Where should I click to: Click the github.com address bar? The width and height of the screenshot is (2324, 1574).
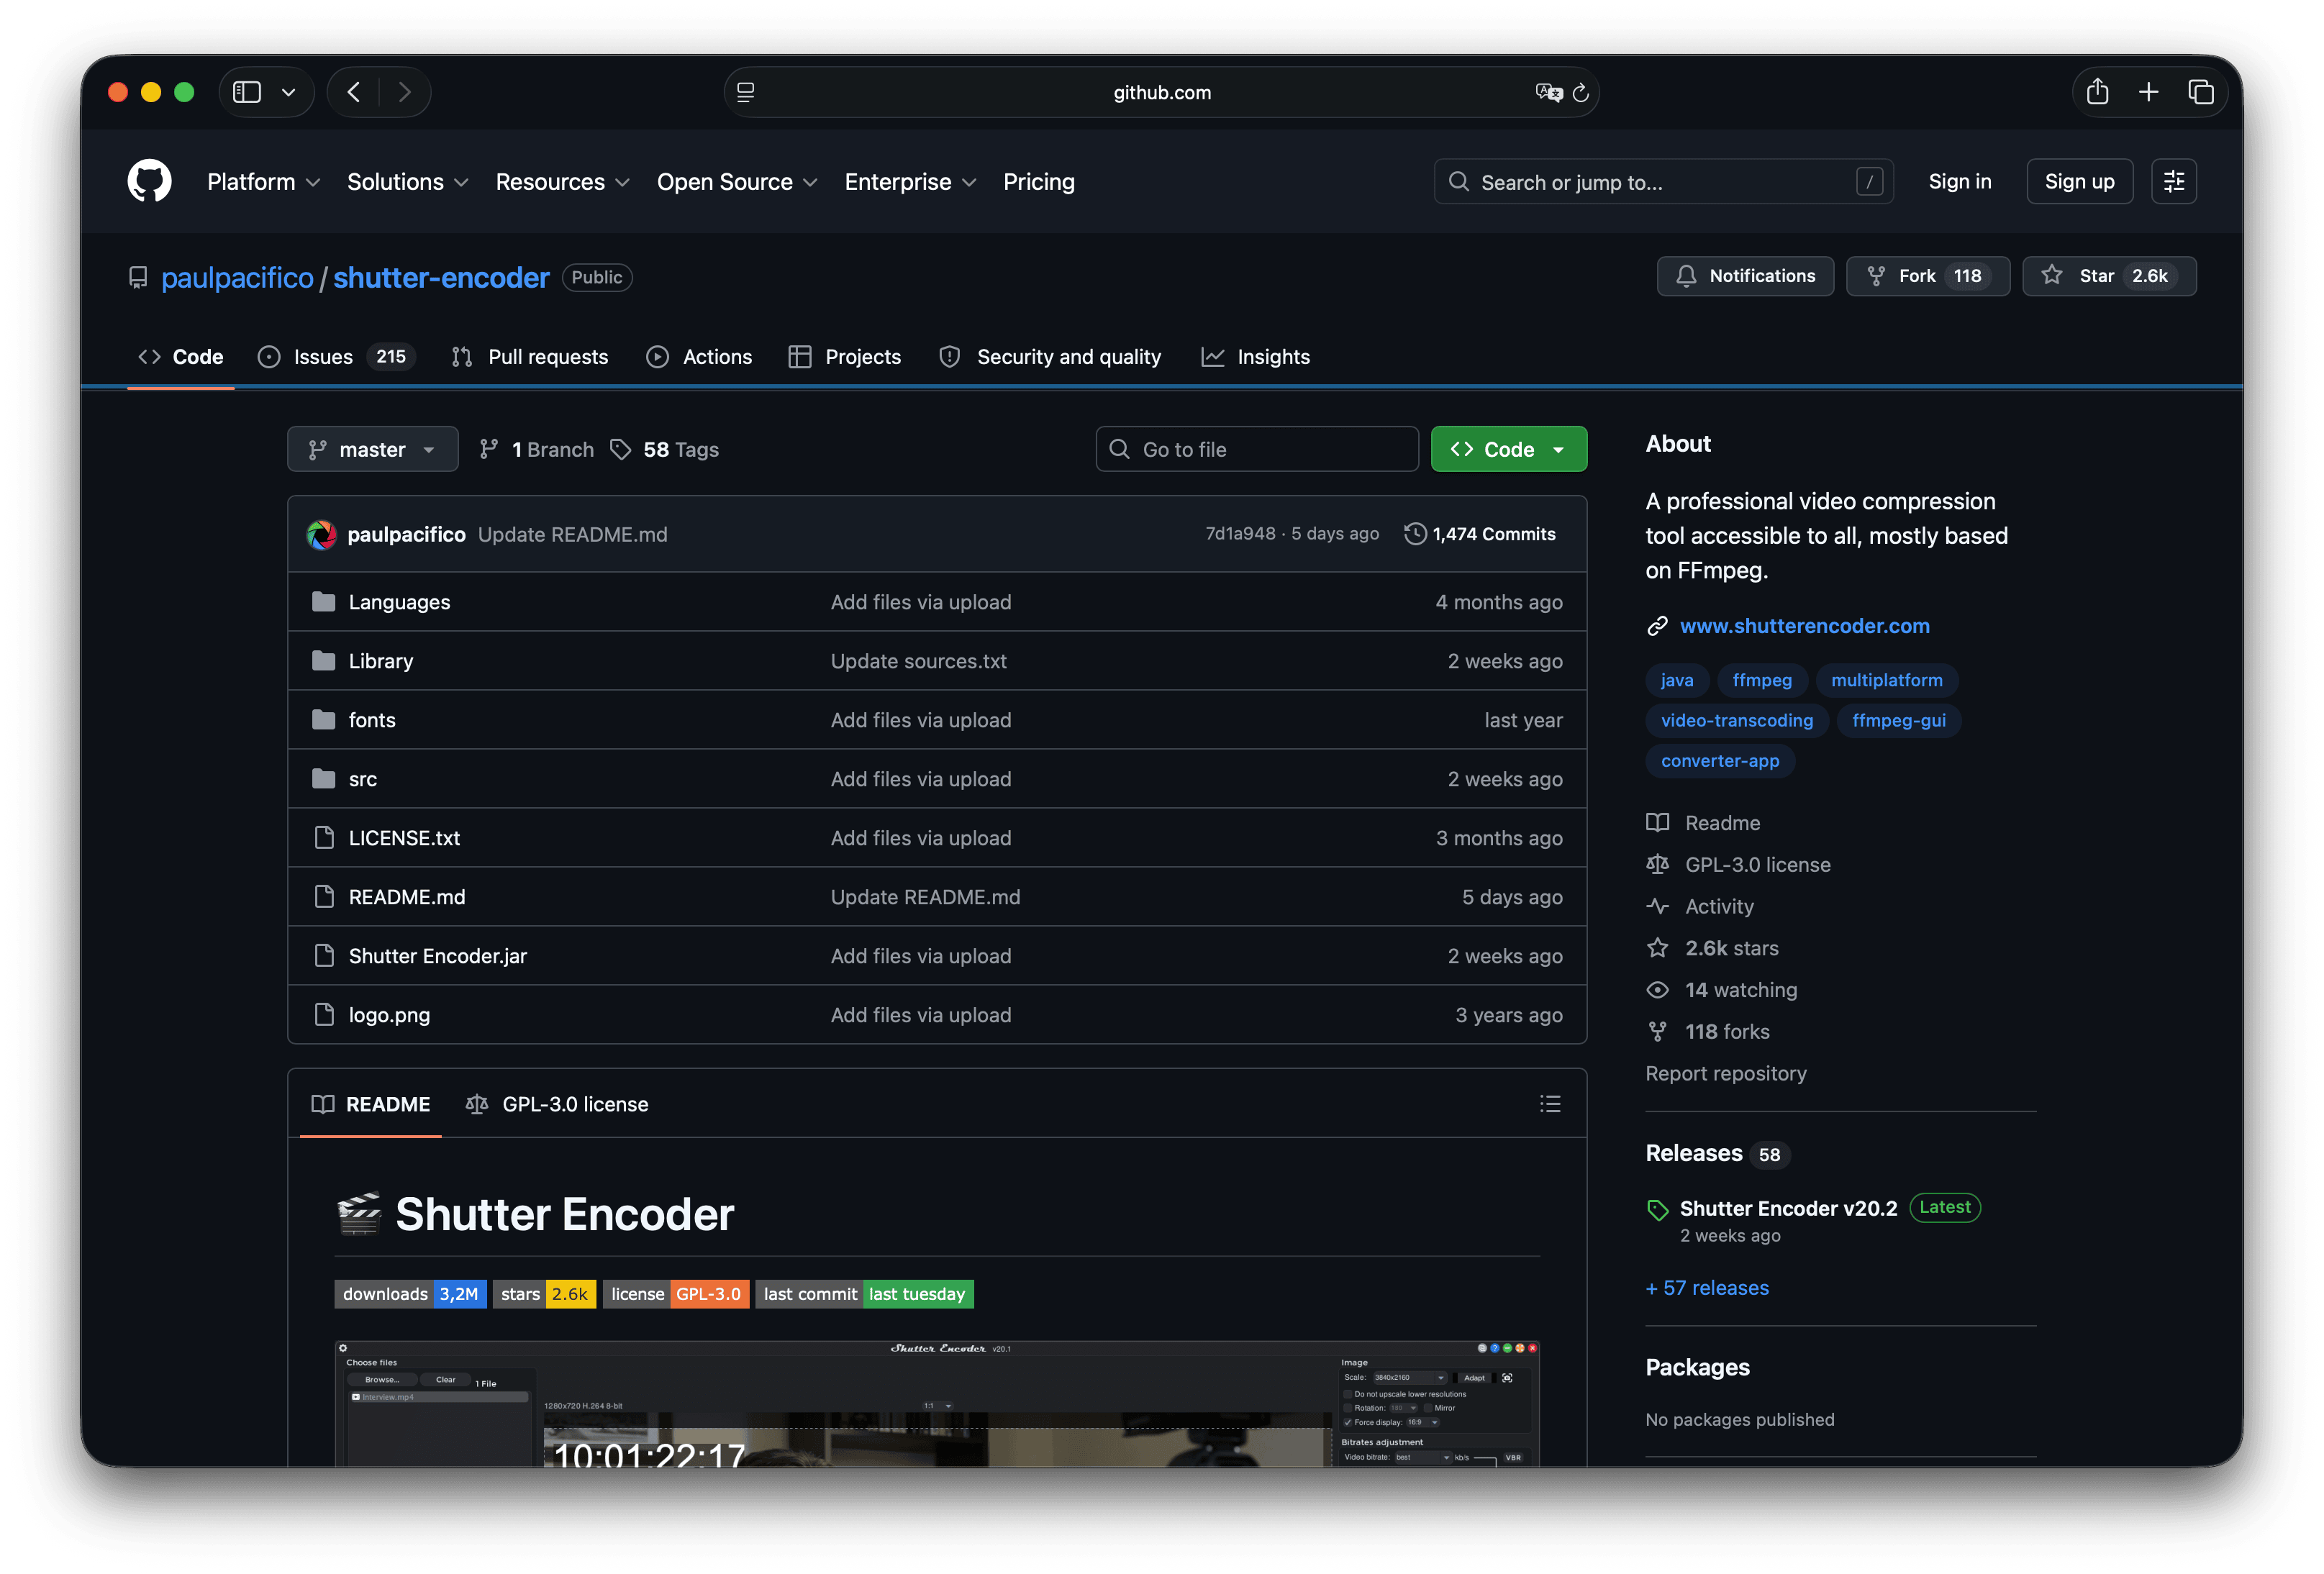click(x=1161, y=92)
